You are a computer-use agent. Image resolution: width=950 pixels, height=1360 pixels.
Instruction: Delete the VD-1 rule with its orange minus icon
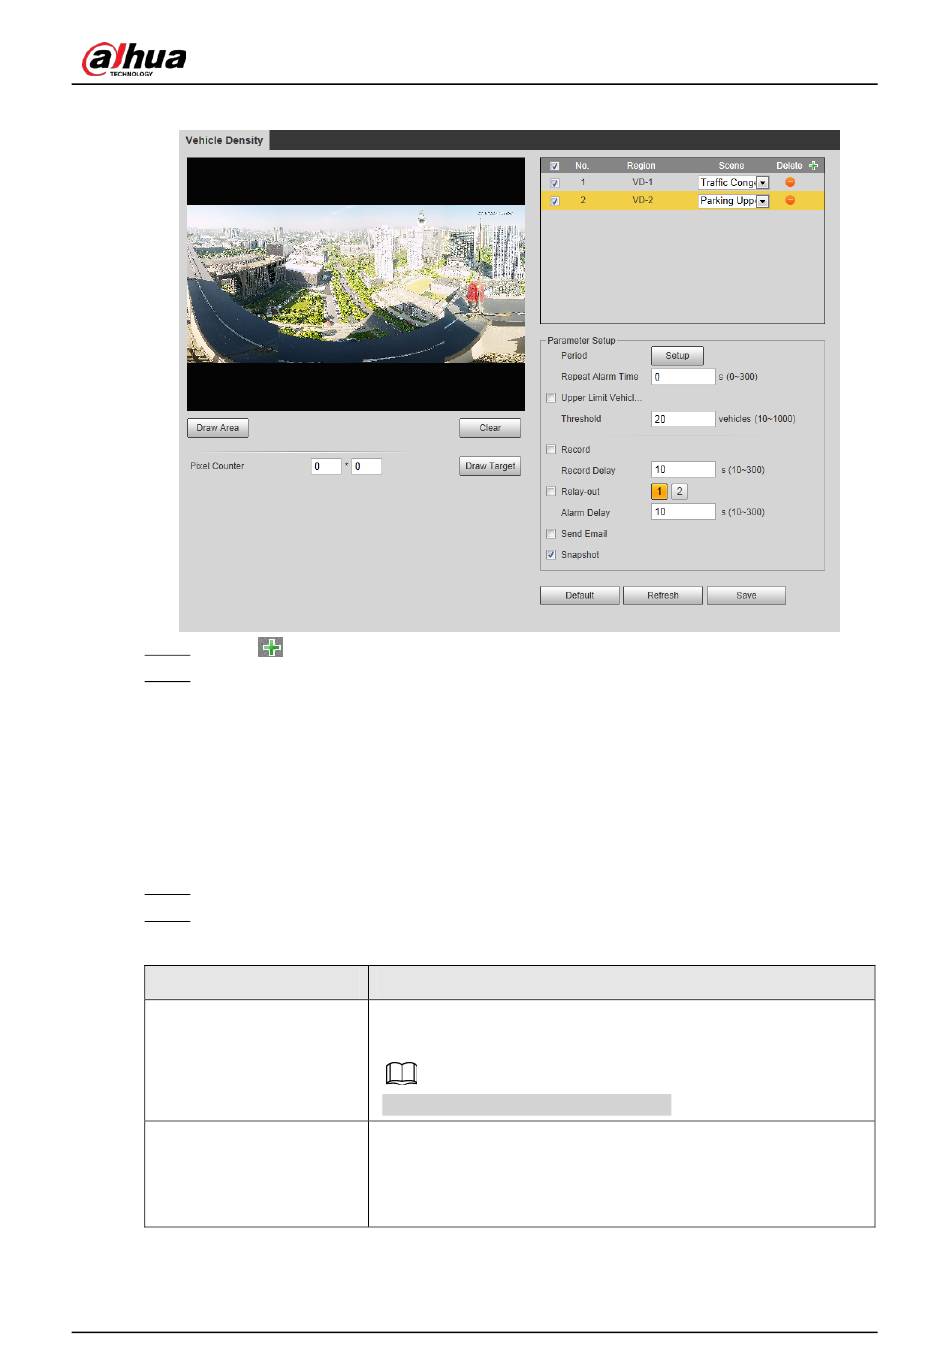789,182
